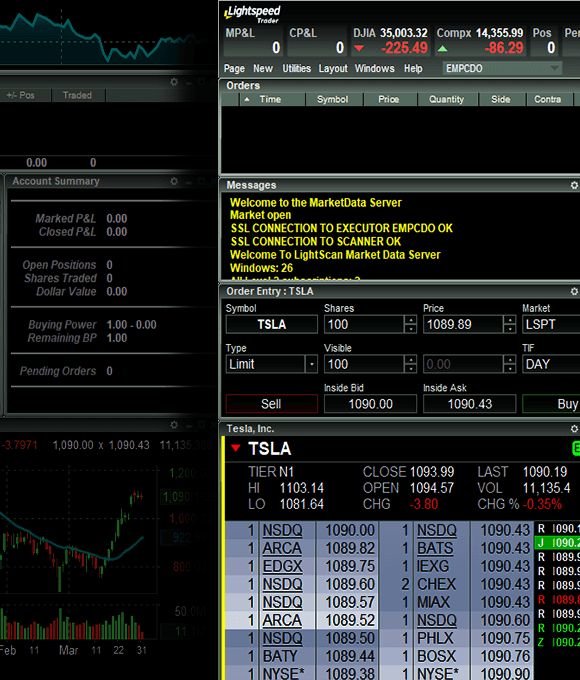Select the BATY bid at 1089.44

(x=302, y=657)
